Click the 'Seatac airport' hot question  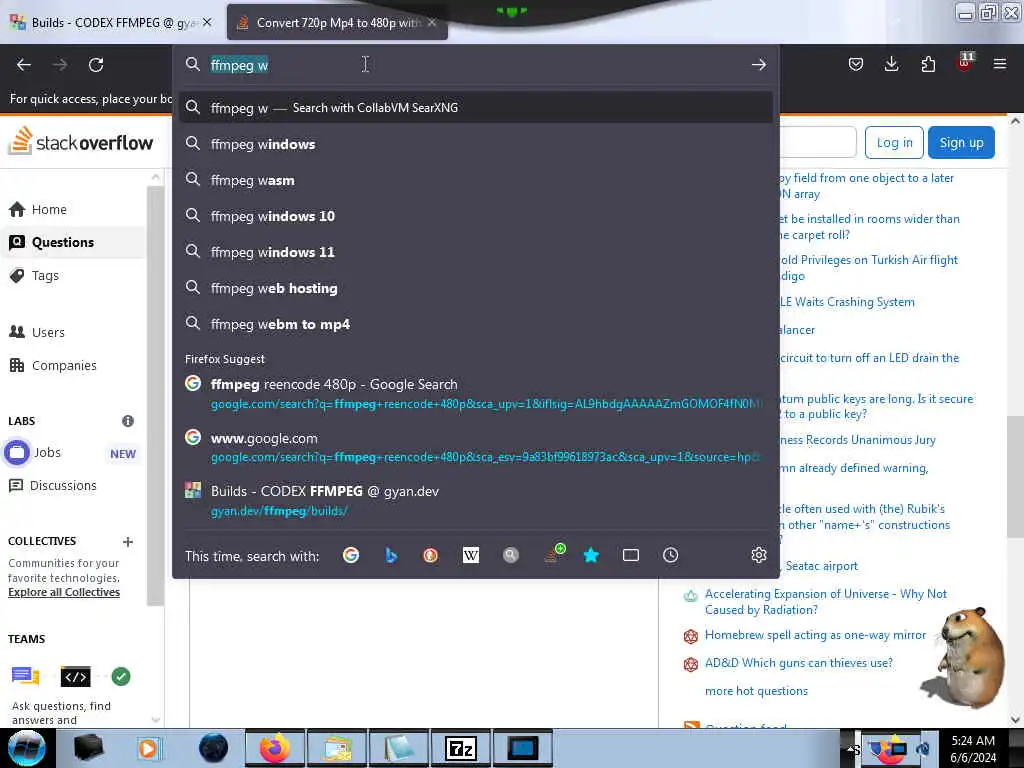821,566
